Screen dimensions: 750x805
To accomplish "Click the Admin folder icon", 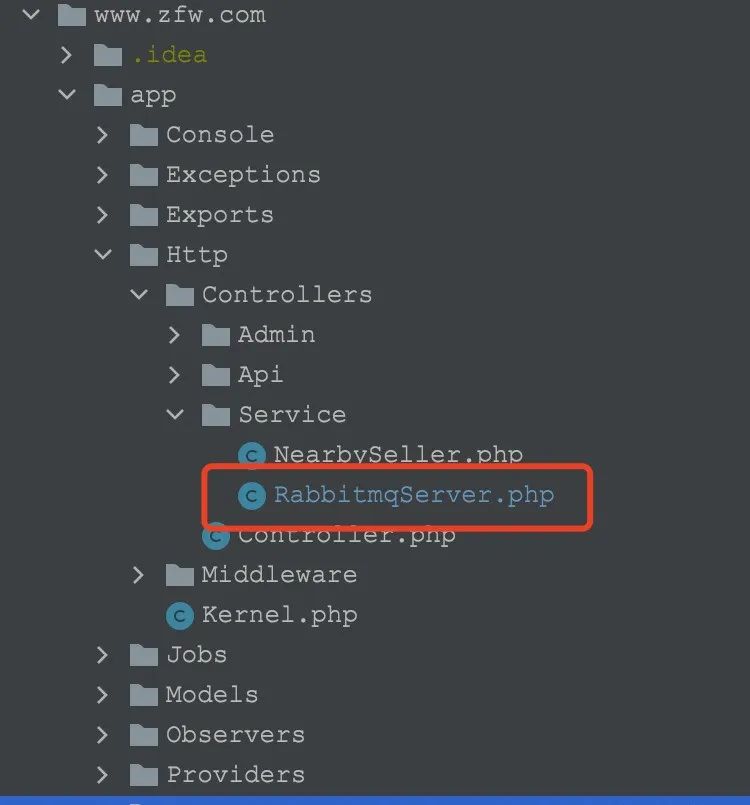I will tap(216, 335).
